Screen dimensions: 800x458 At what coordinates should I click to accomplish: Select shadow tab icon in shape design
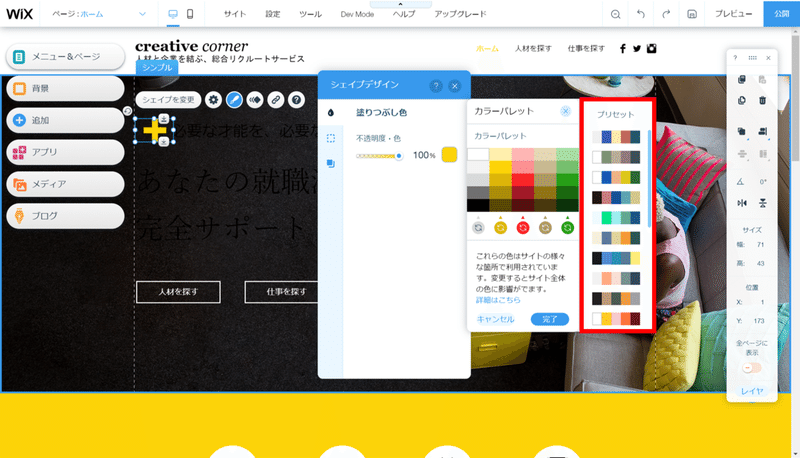click(x=331, y=163)
